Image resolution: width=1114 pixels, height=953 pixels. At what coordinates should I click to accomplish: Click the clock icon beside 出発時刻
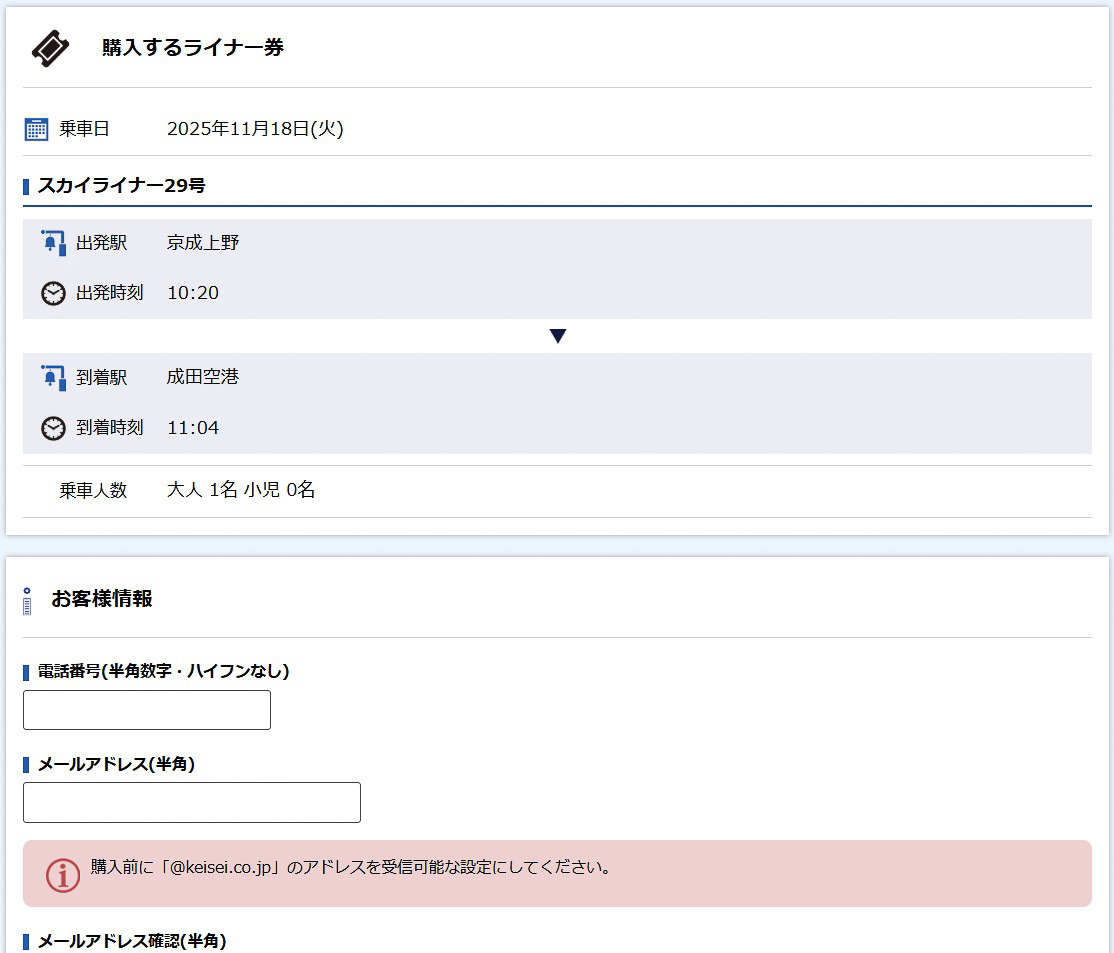(x=52, y=293)
